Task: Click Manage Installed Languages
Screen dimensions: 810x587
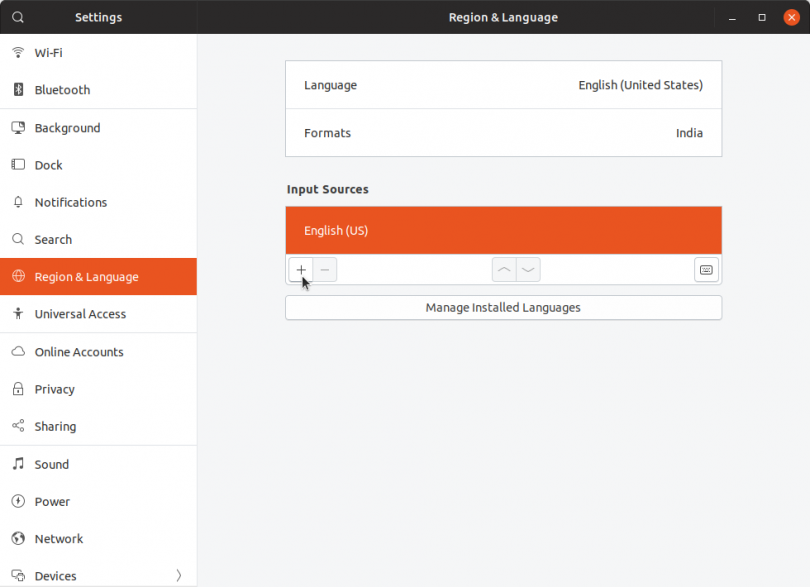Action: click(503, 307)
